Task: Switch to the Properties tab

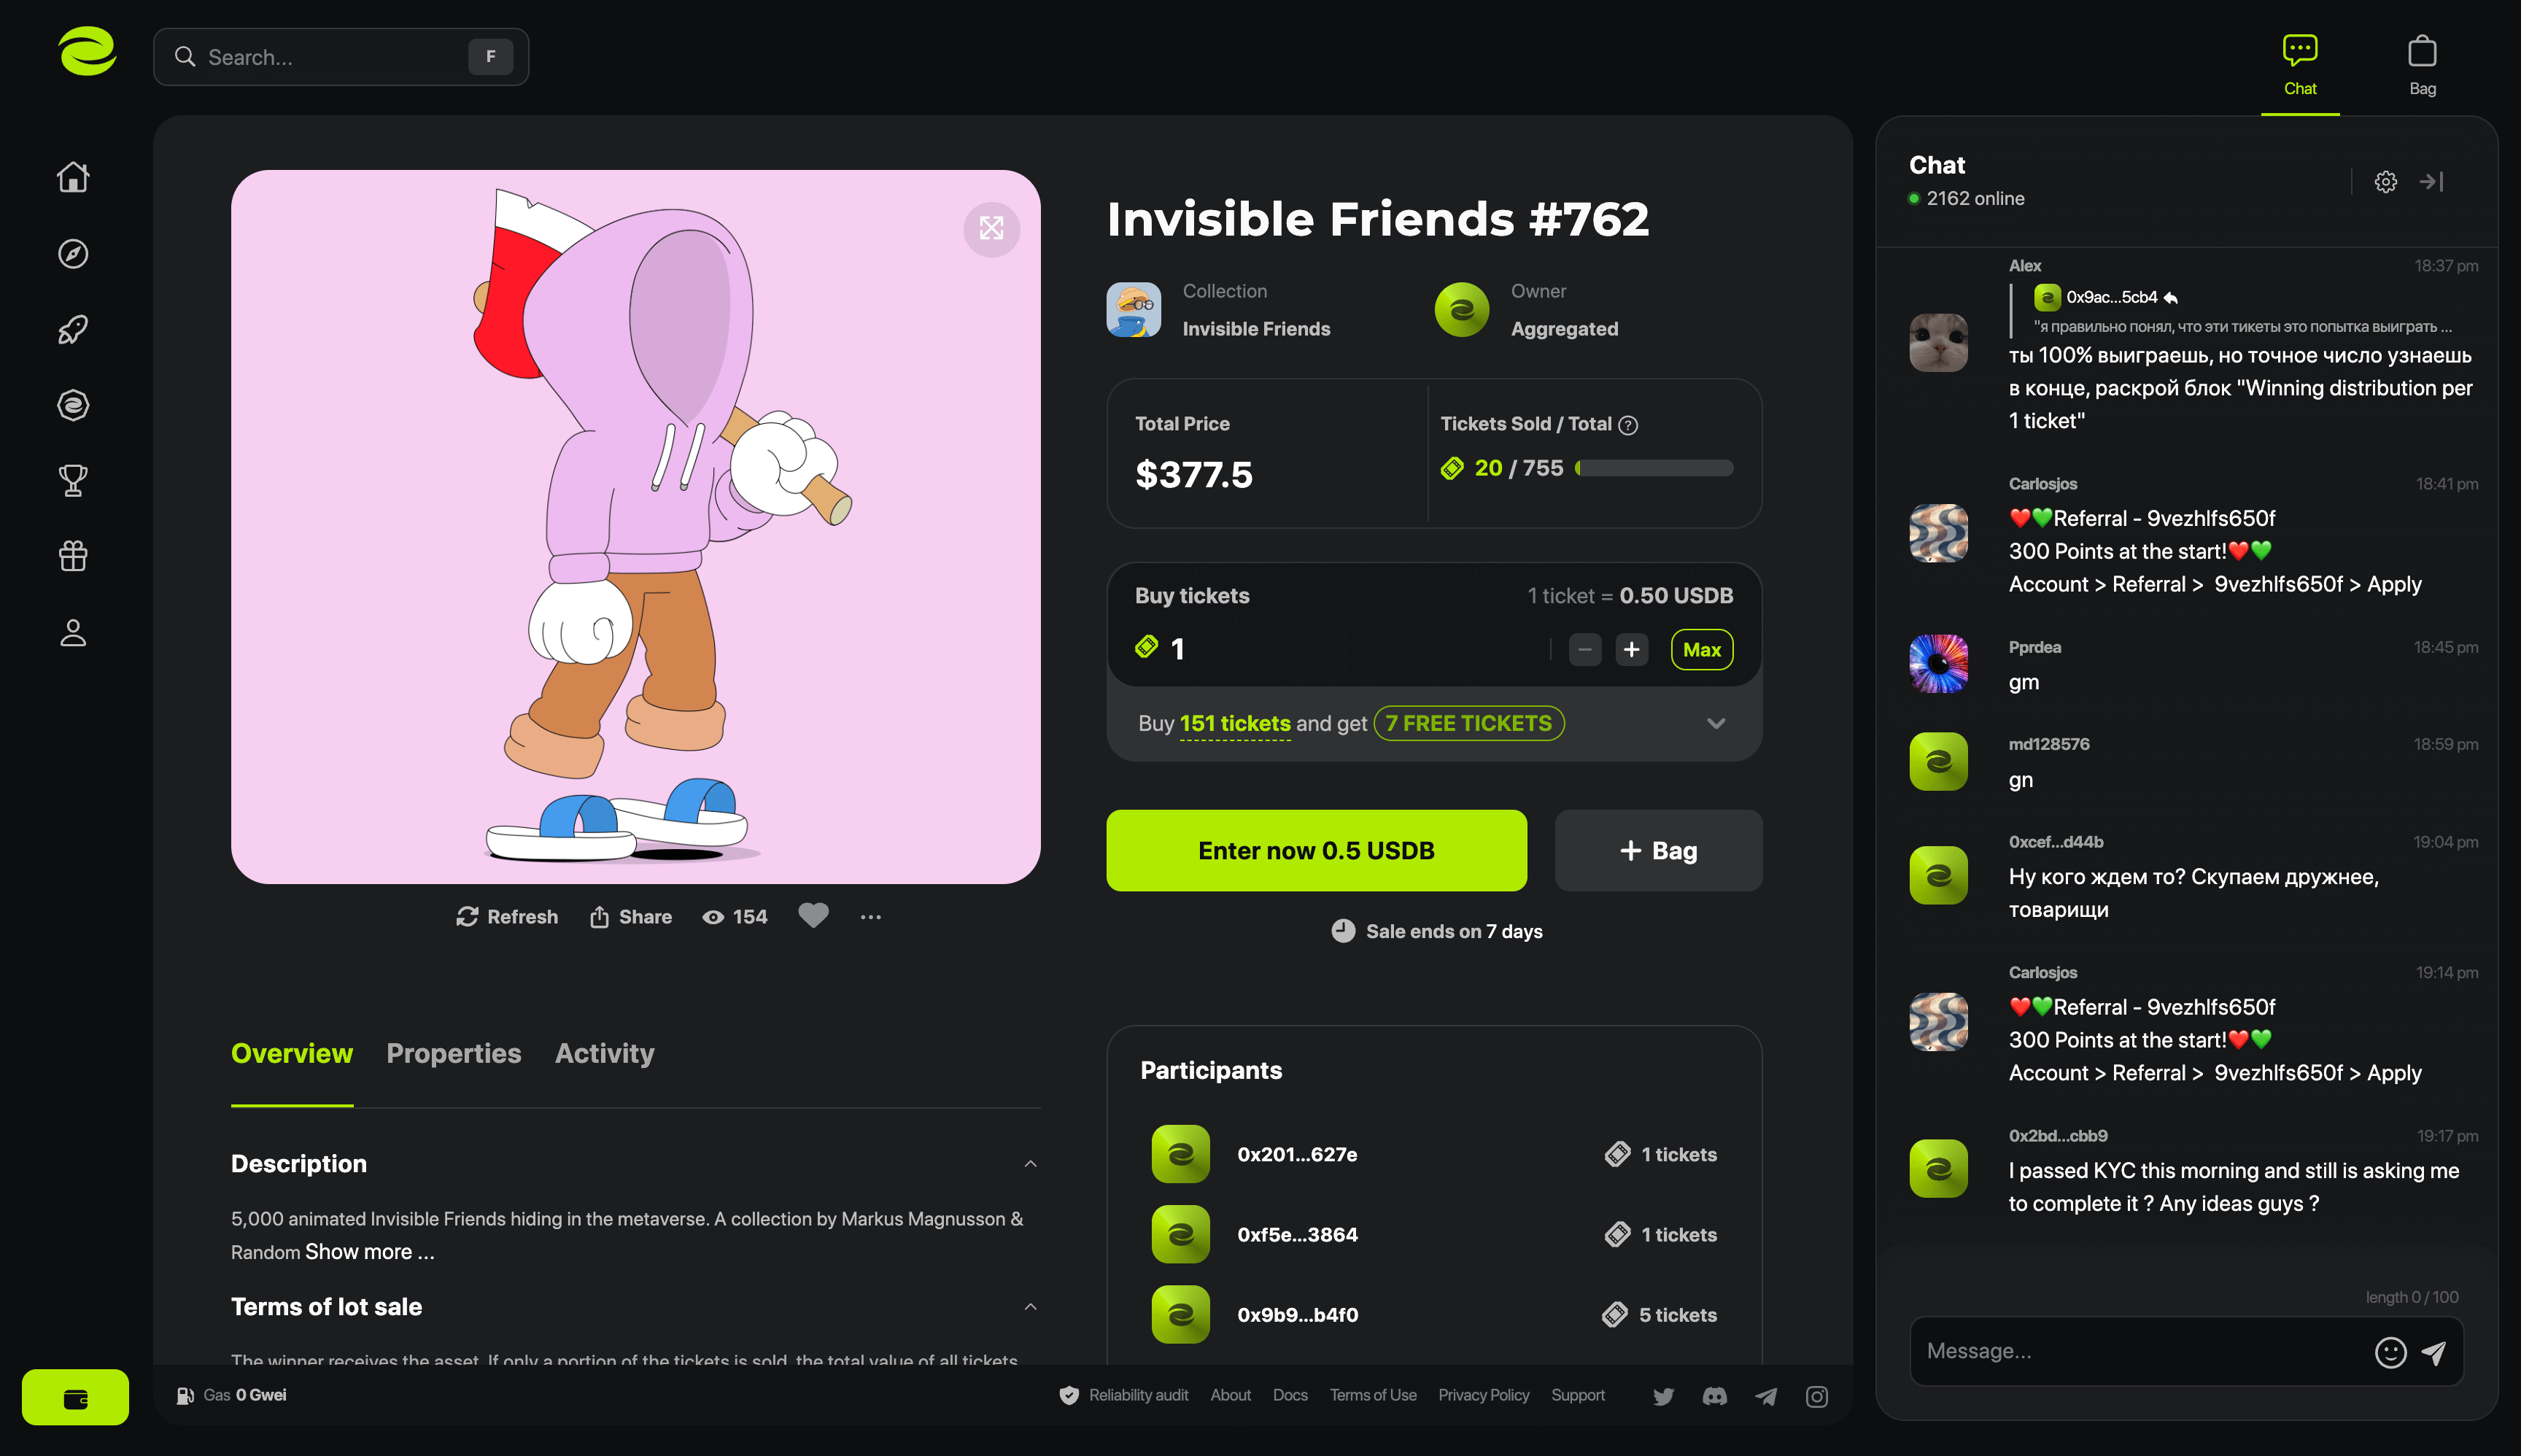Action: pyautogui.click(x=454, y=1054)
